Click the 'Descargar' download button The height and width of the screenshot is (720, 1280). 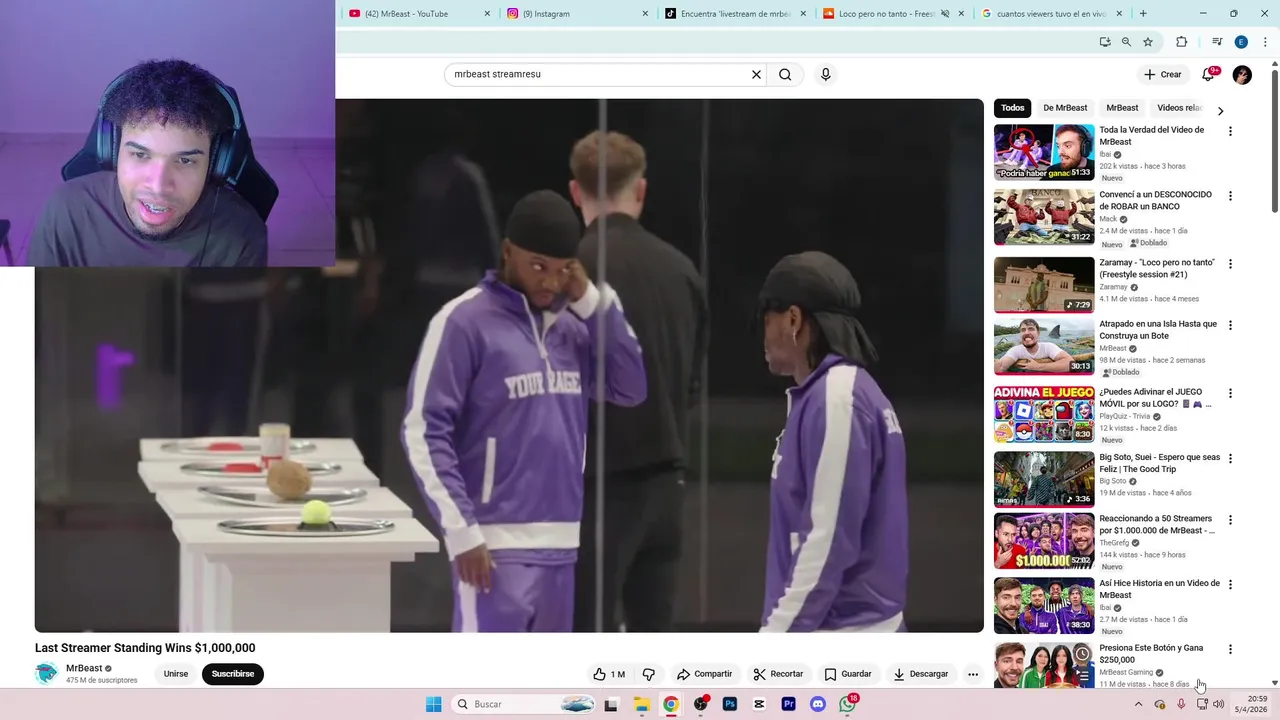[x=920, y=674]
